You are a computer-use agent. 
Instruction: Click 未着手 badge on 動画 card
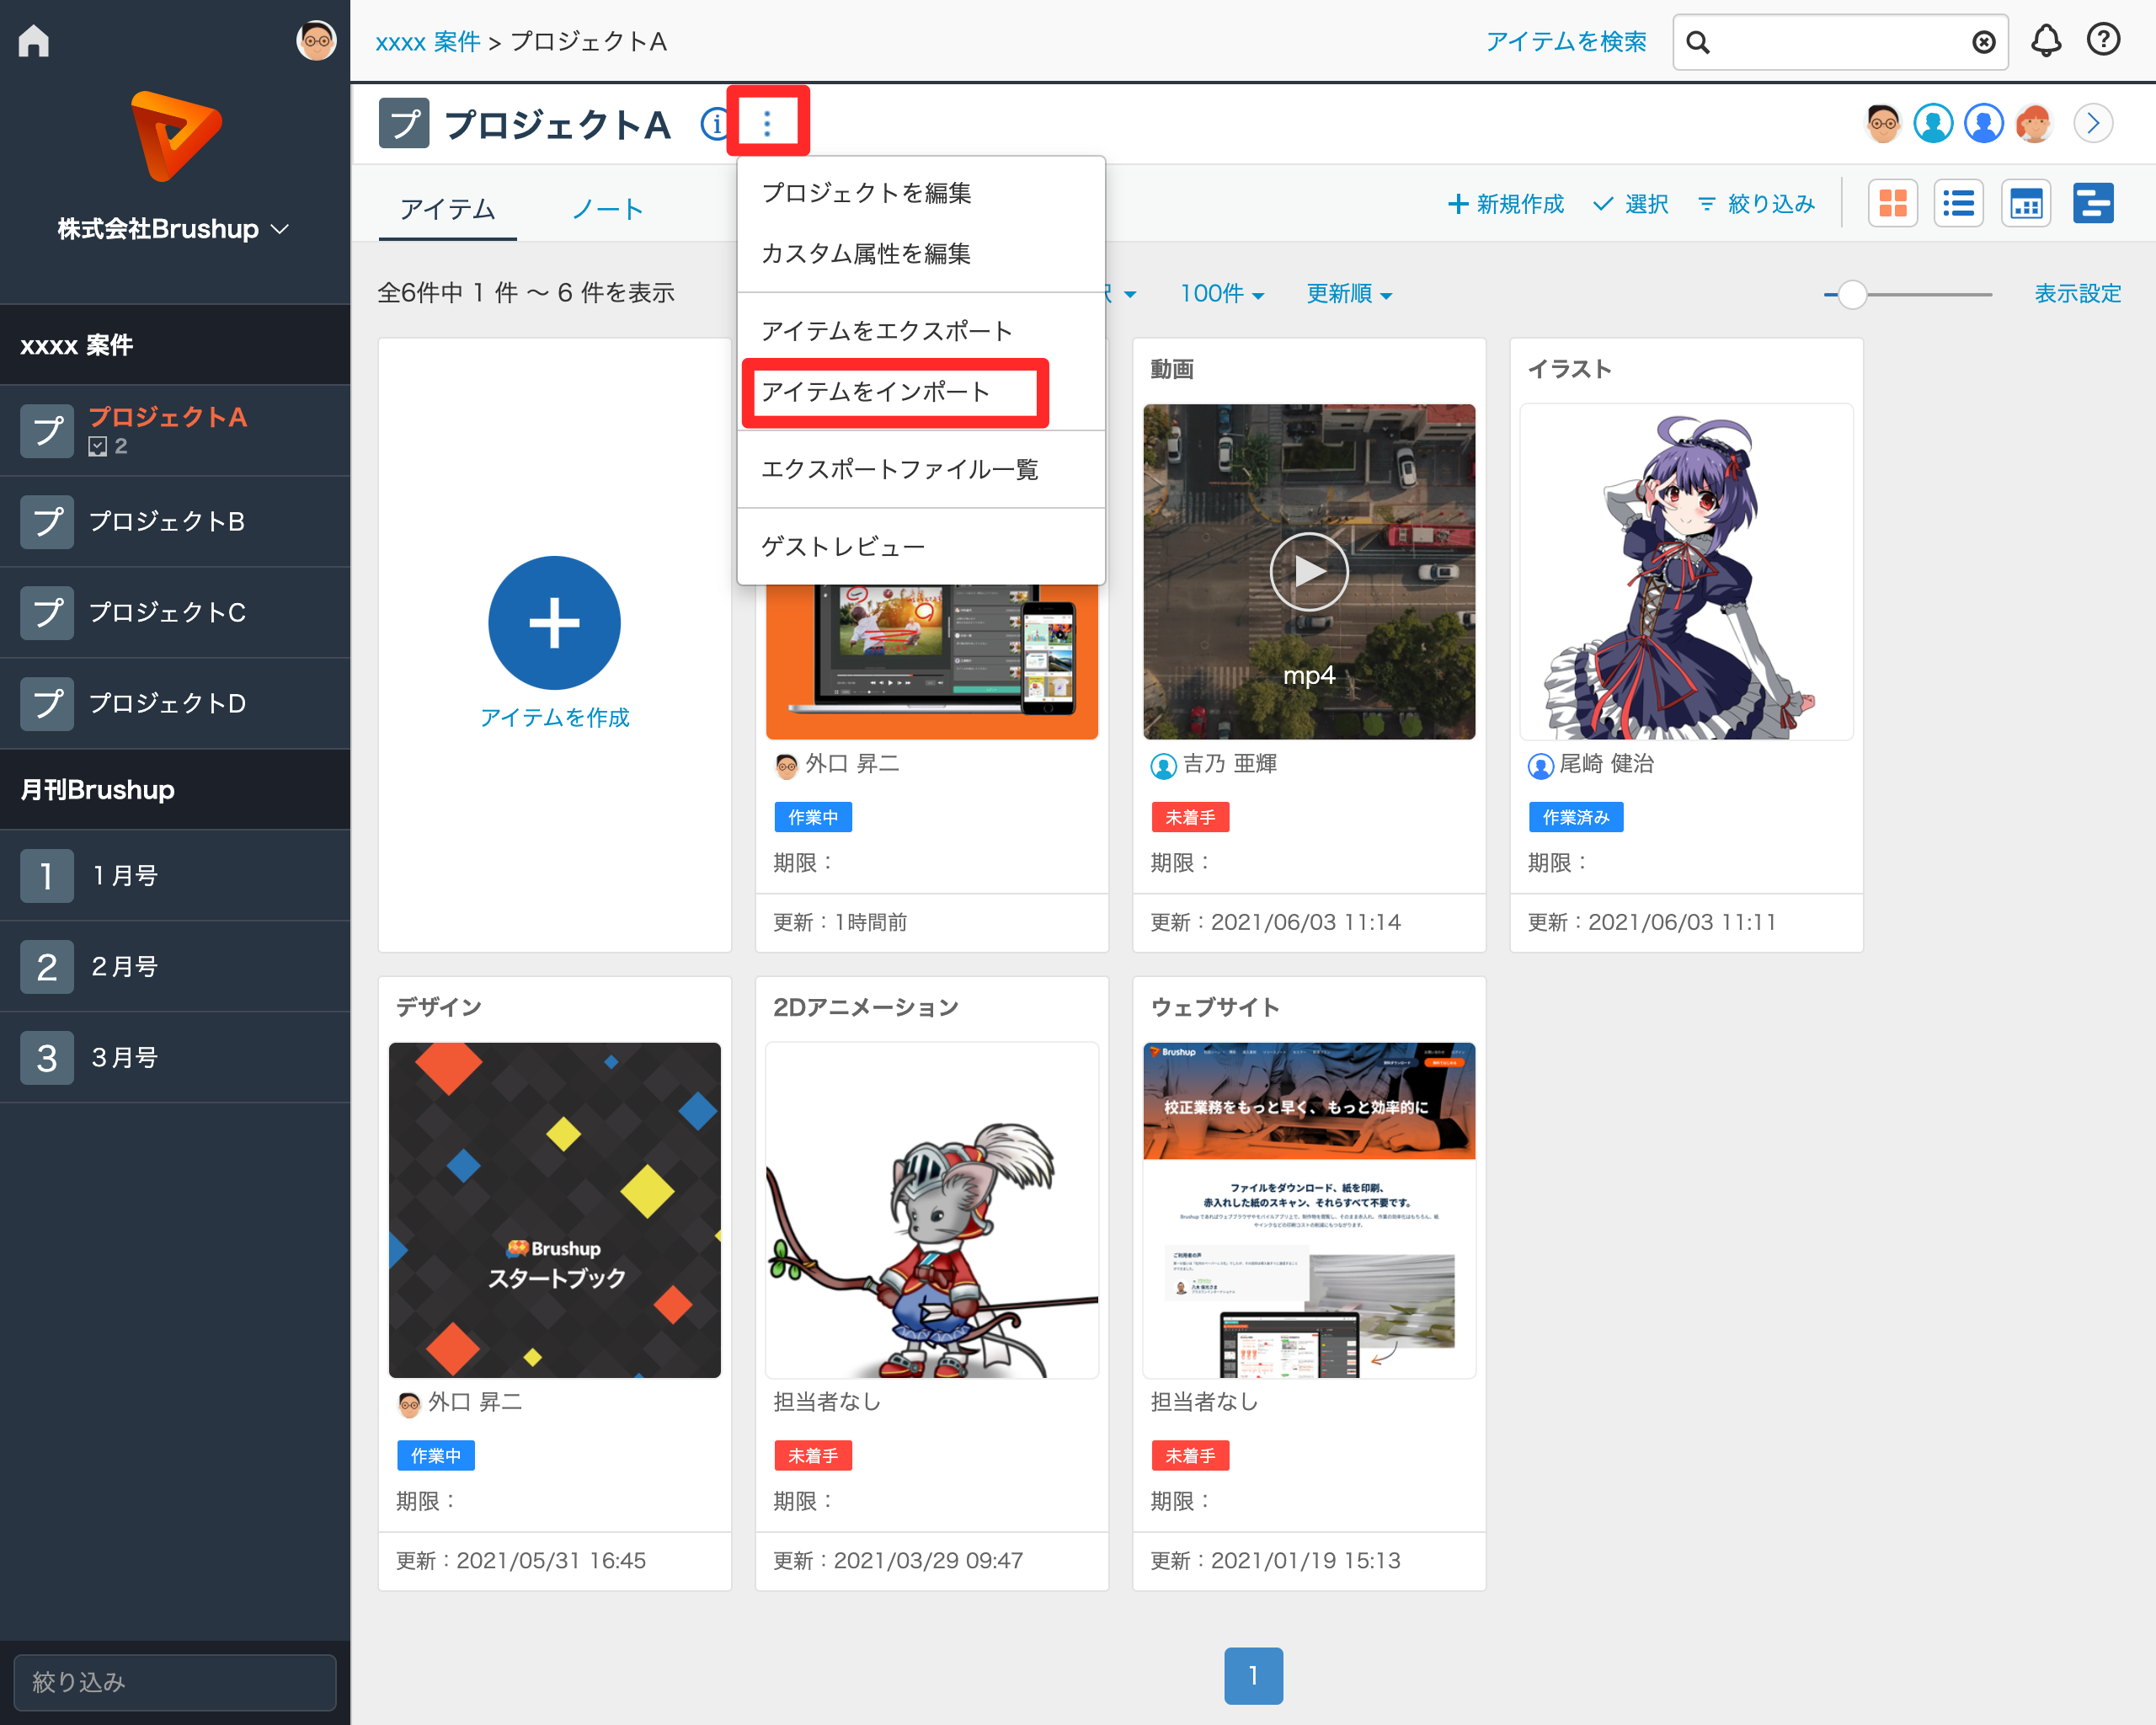(x=1190, y=818)
